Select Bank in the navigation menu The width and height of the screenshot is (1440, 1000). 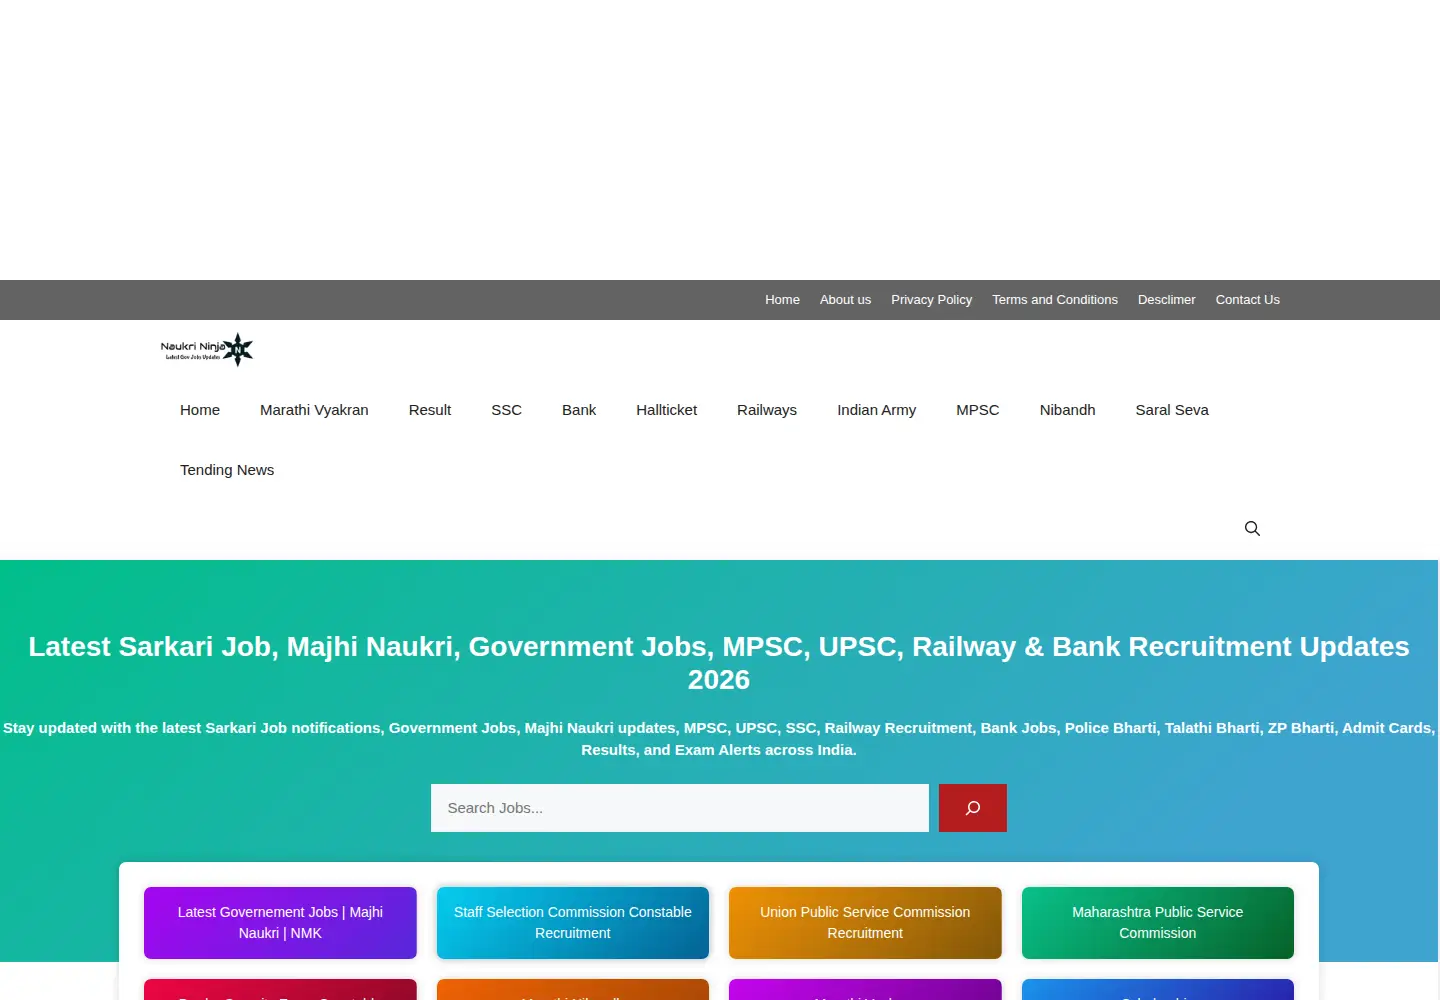click(x=579, y=410)
